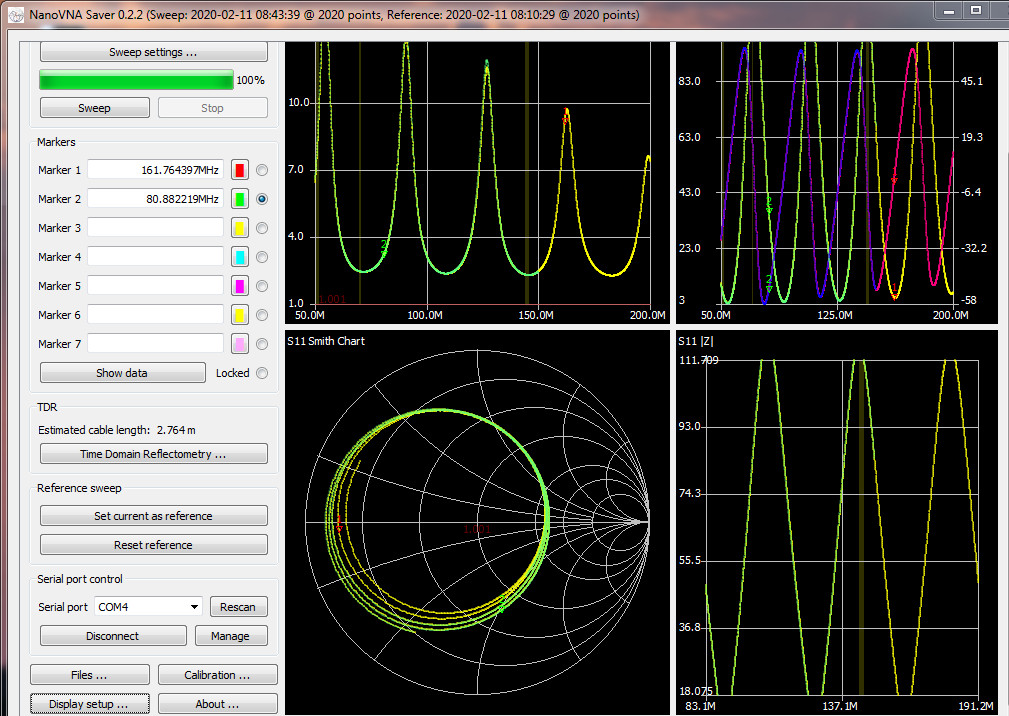This screenshot has height=716, width=1009.
Task: Click the NanoVNA Saver title bar app icon
Action: pyautogui.click(x=16, y=15)
